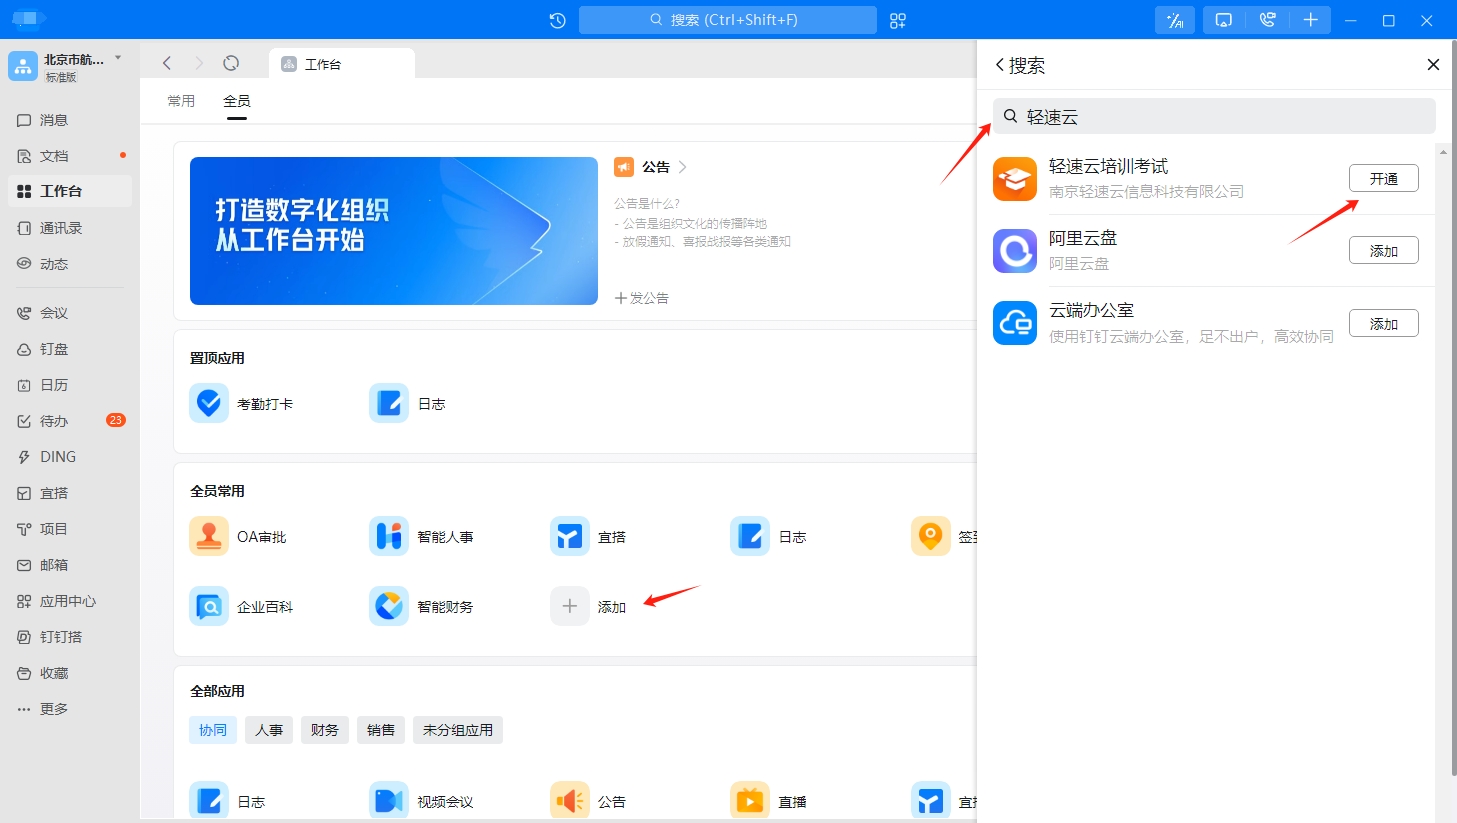Click the refresh icon beside navigation arrows
This screenshot has width=1457, height=823.
pyautogui.click(x=231, y=63)
